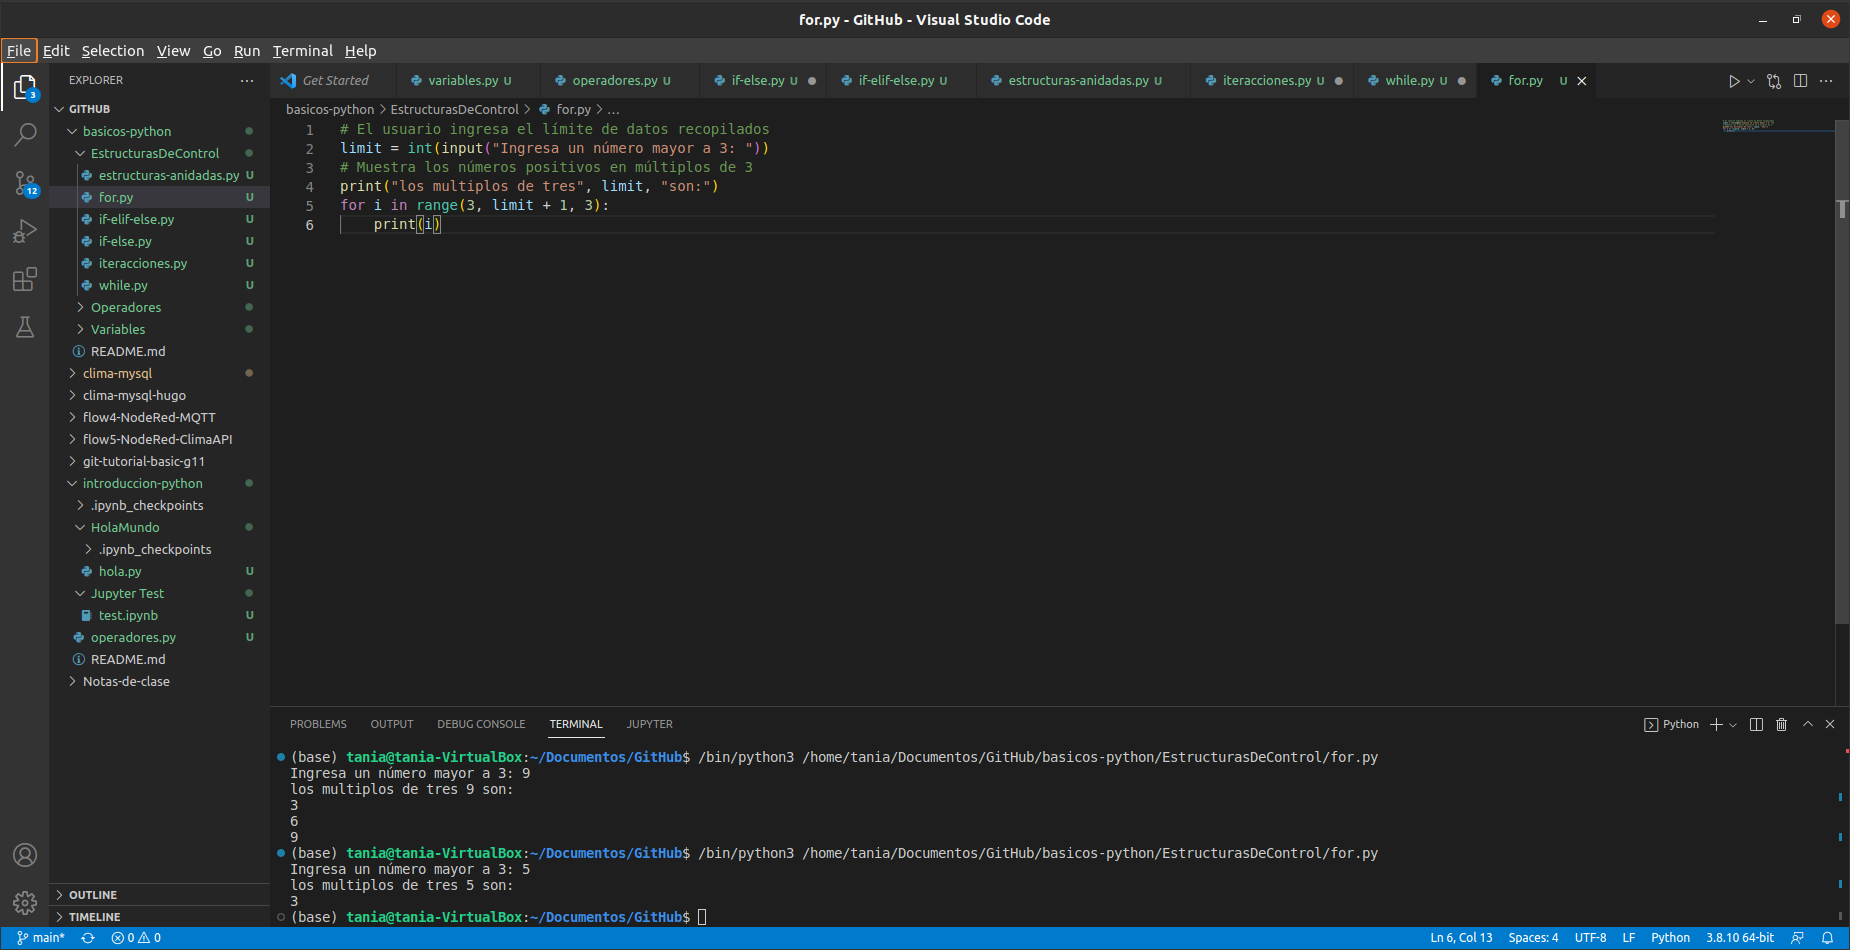The image size is (1850, 950).
Task: Open the Selection menu
Action: click(x=113, y=51)
